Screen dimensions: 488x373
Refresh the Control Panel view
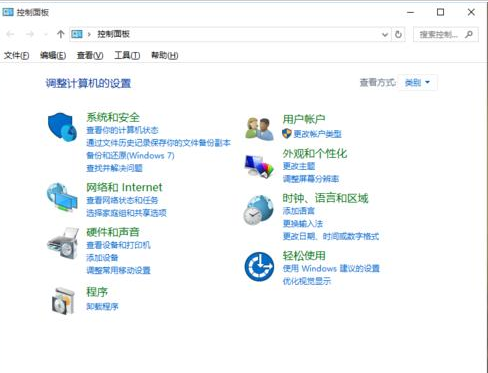click(398, 34)
